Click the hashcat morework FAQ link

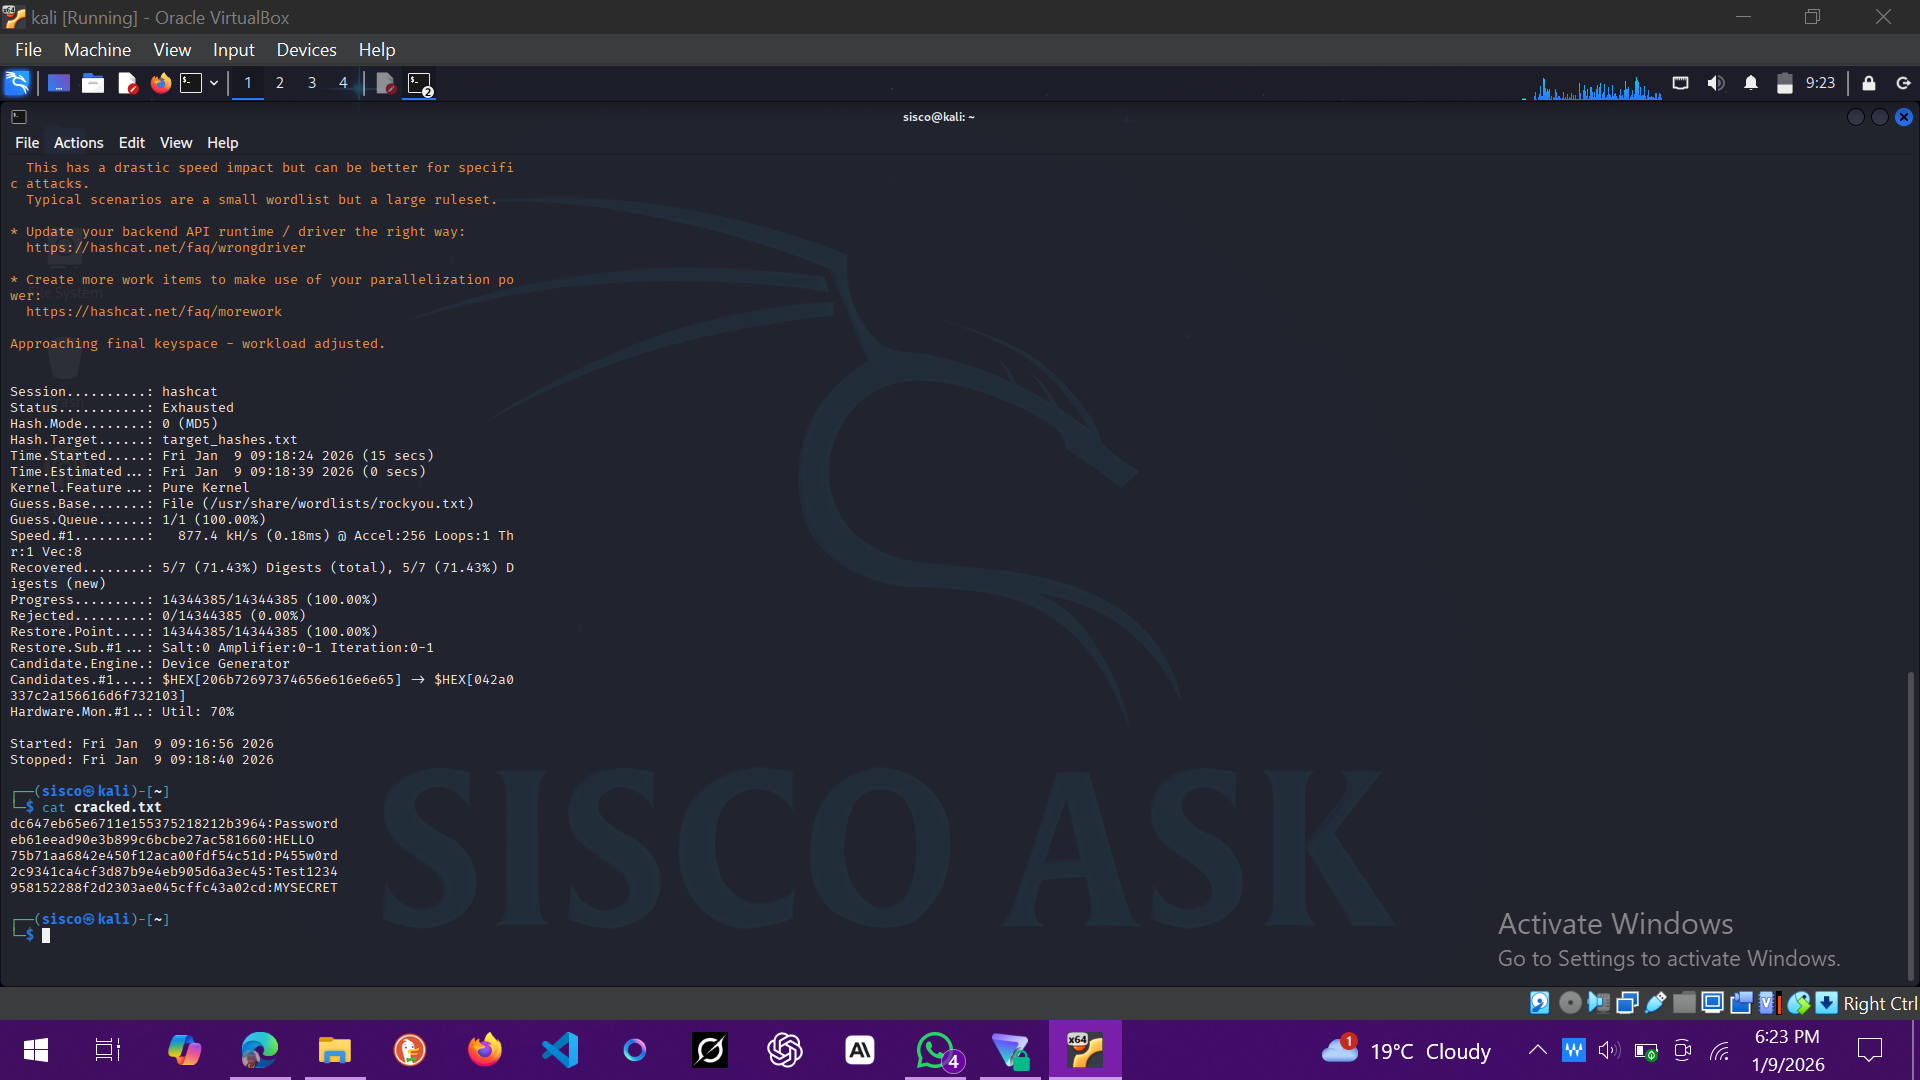click(154, 312)
